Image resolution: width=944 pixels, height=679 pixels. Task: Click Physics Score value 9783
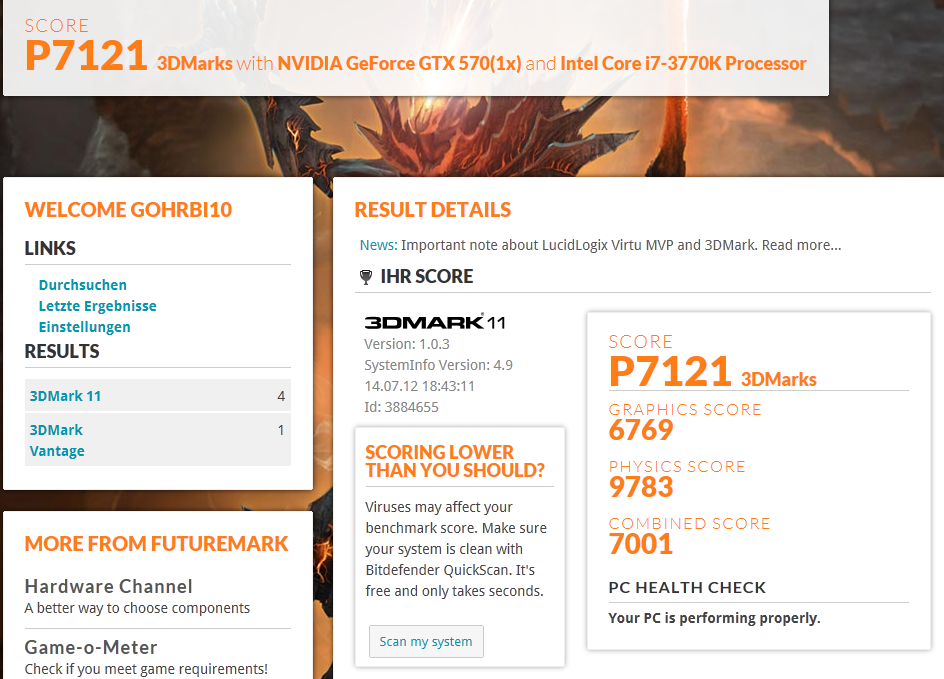pos(641,487)
